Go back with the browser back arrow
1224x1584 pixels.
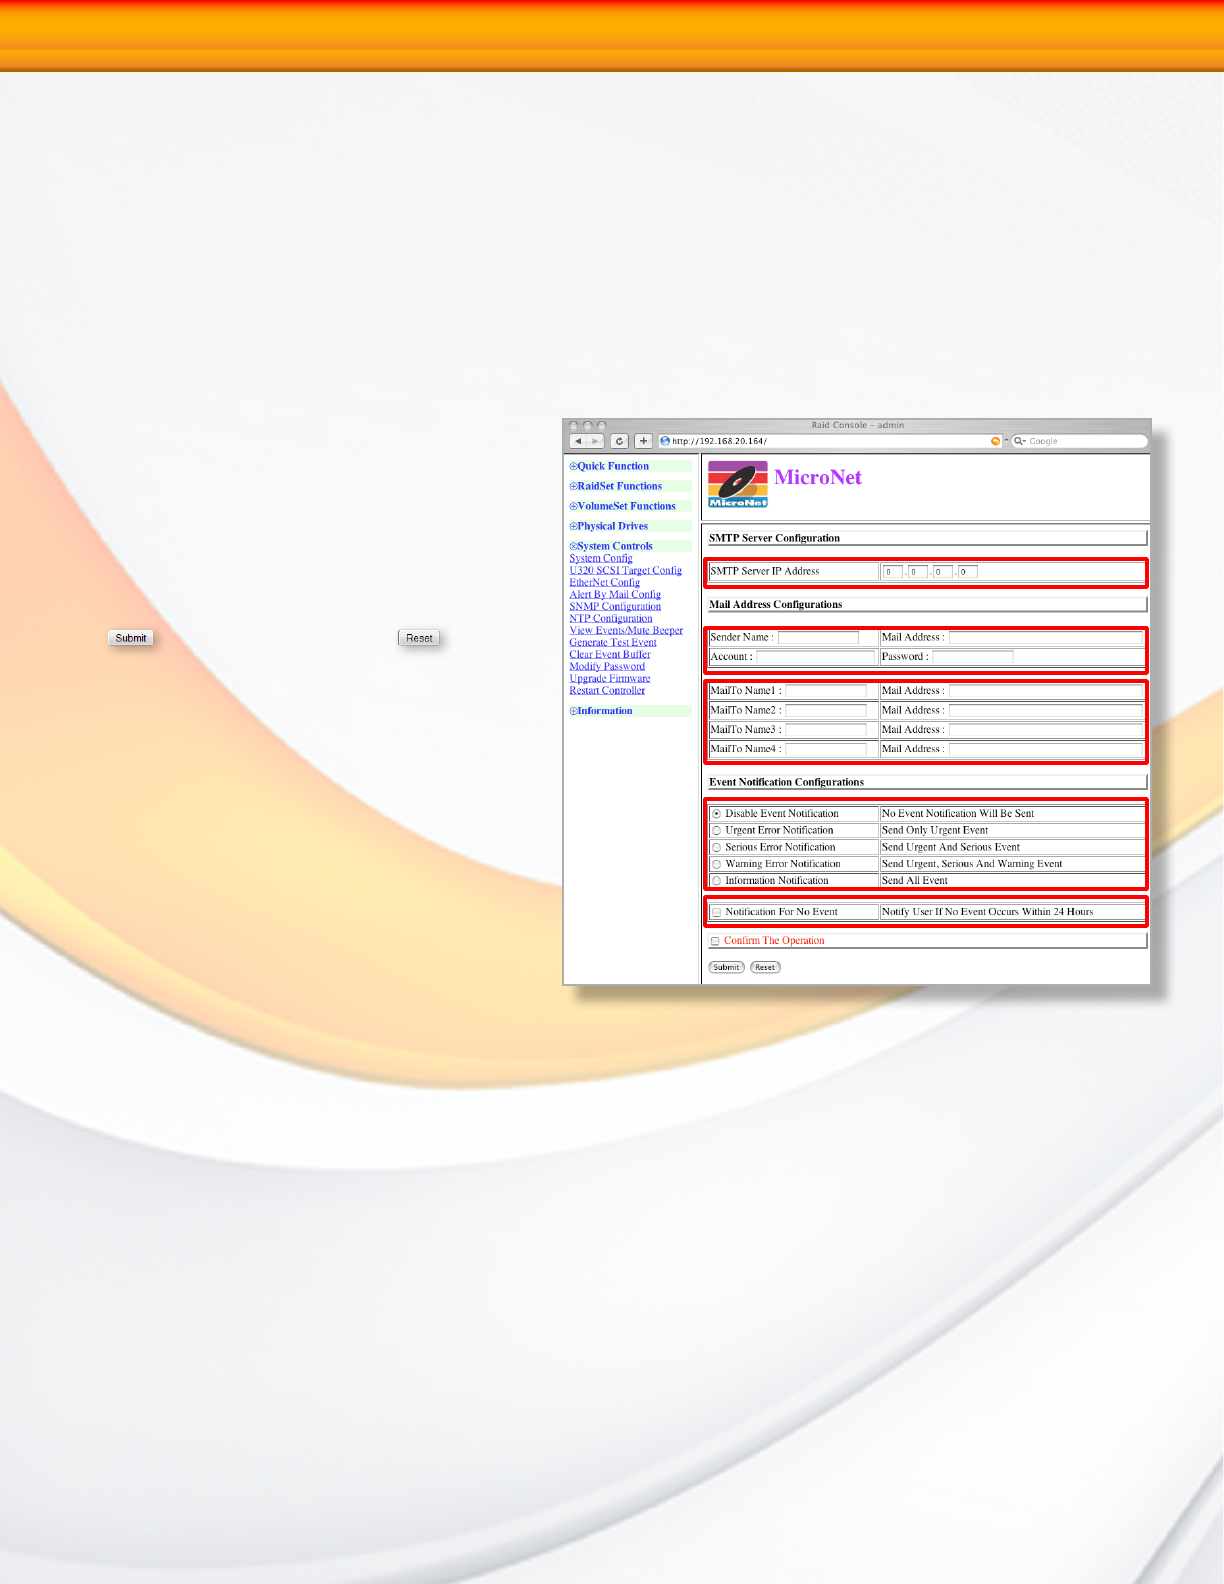pos(578,441)
